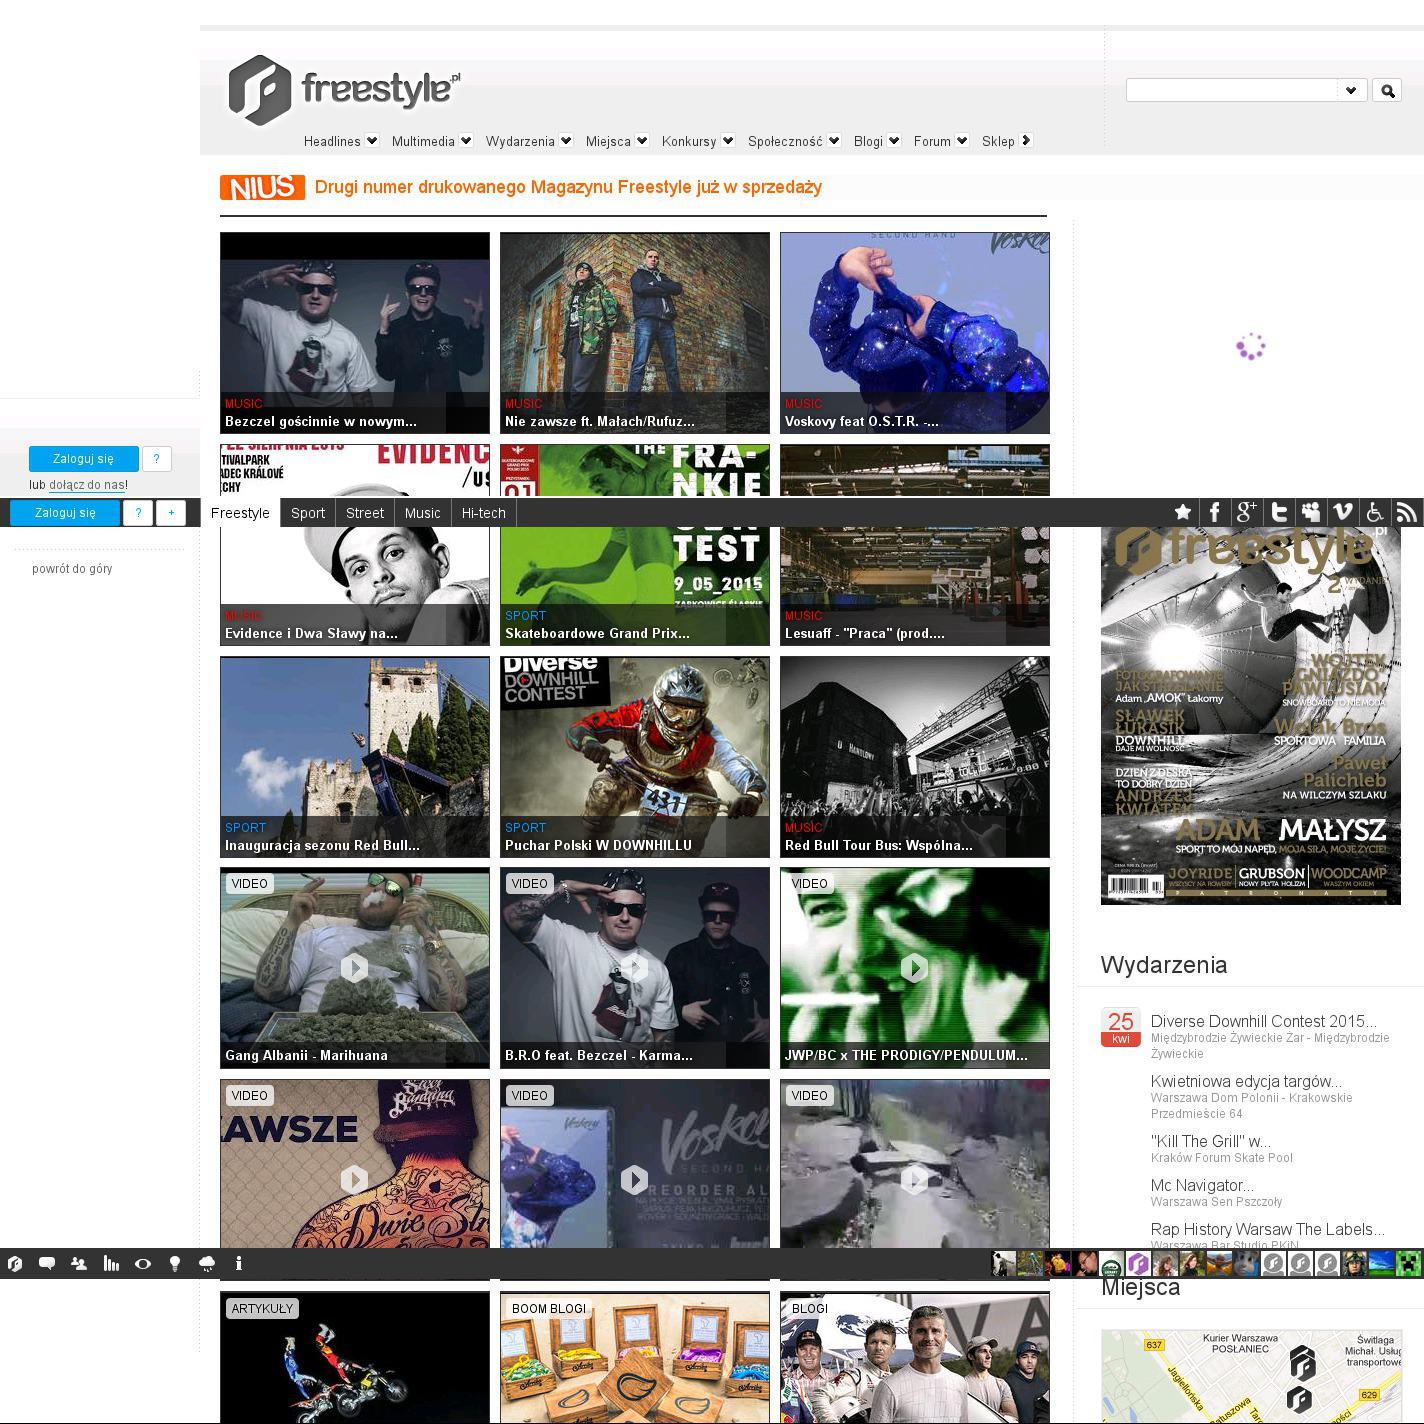Select the Hi-tech tab
This screenshot has height=1424, width=1424.
coord(483,513)
